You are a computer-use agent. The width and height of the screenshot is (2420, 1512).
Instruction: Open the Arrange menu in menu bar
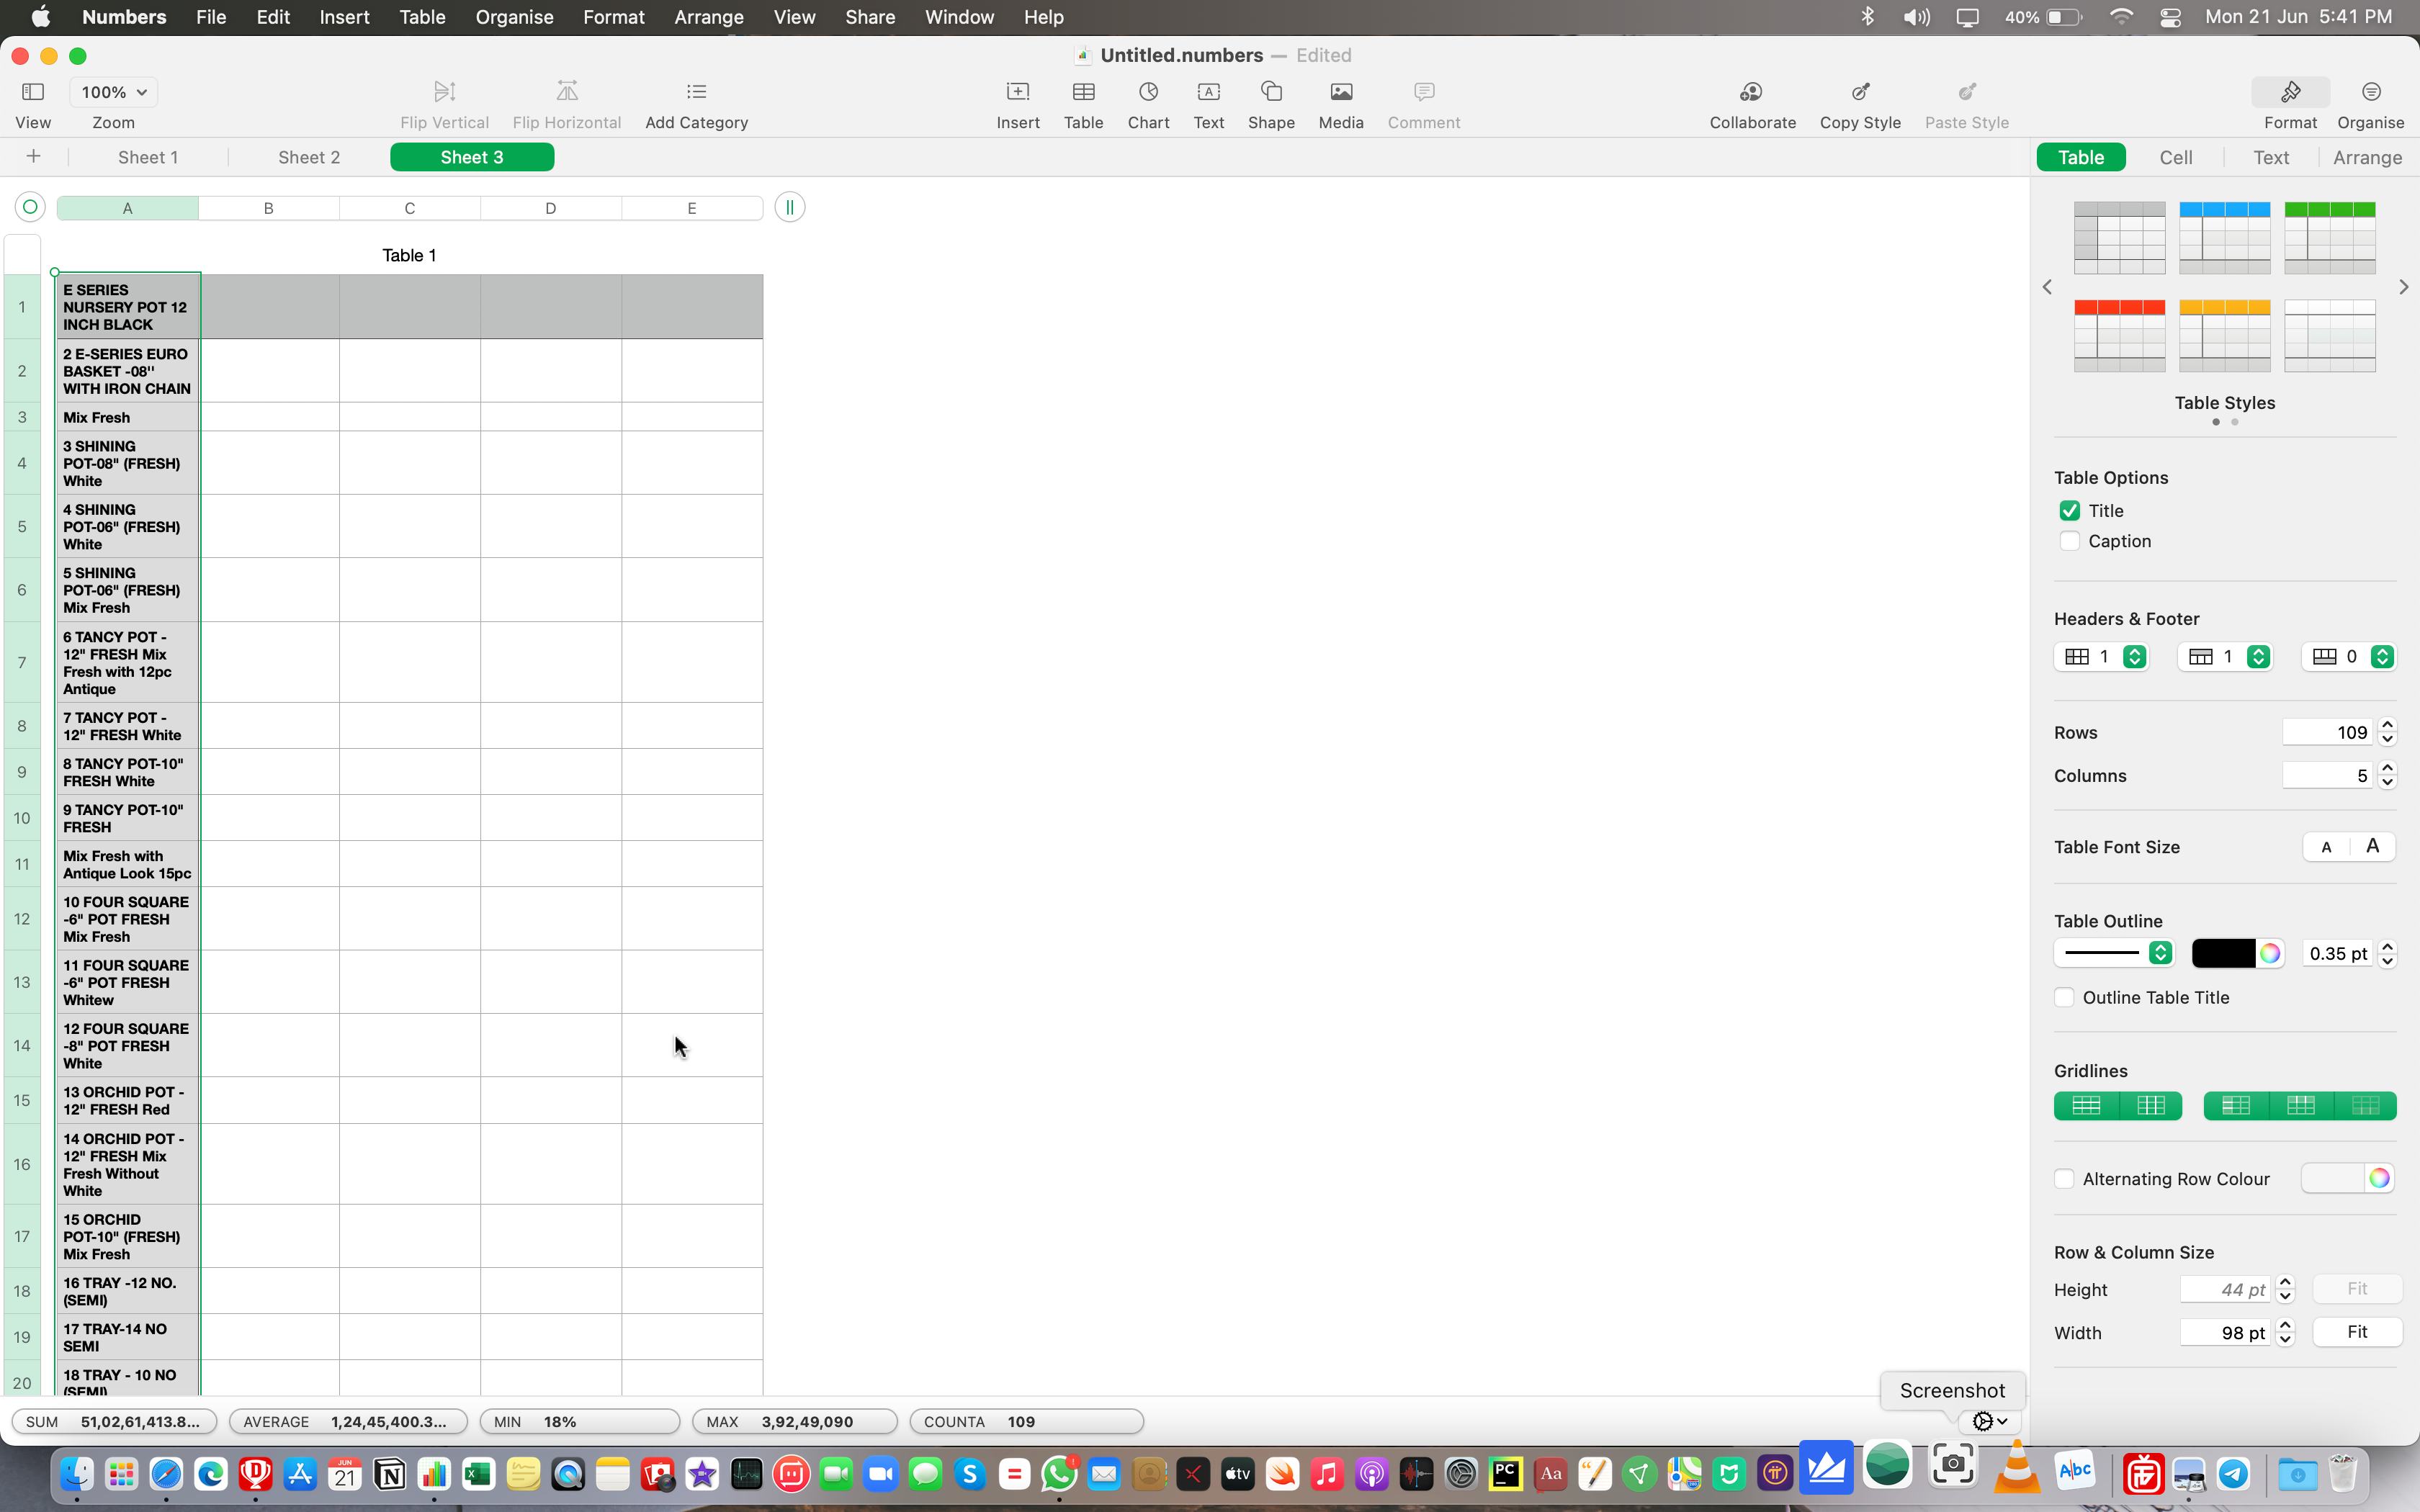coord(708,17)
